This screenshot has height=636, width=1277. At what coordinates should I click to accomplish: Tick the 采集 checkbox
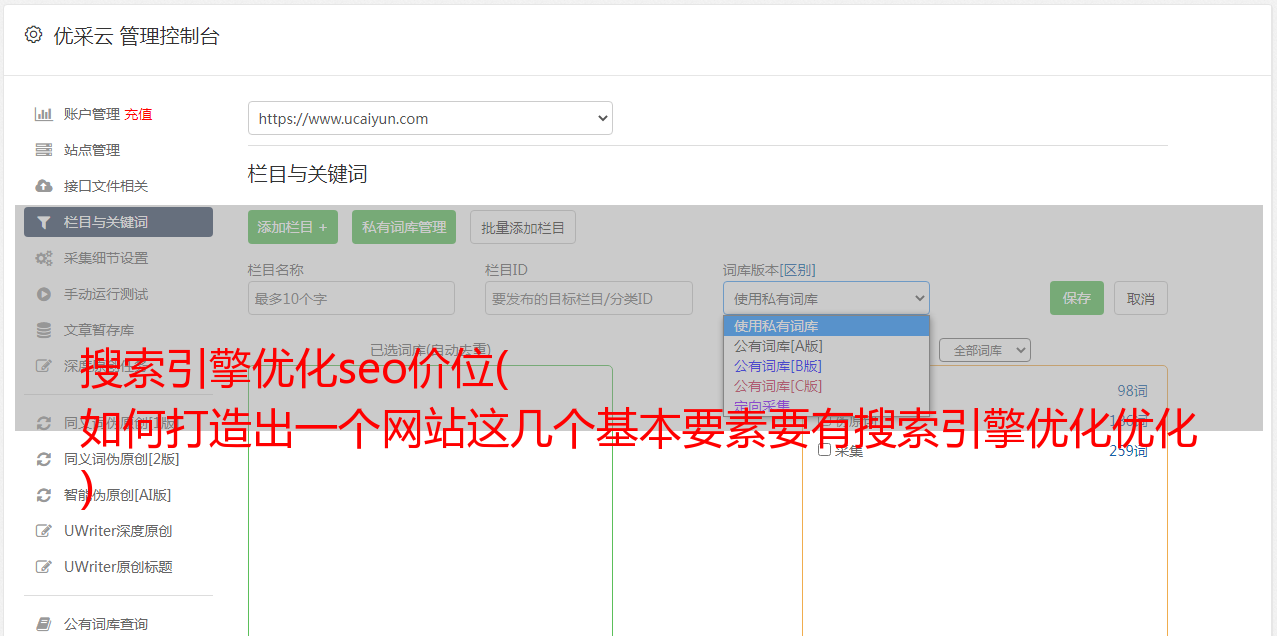pos(825,450)
